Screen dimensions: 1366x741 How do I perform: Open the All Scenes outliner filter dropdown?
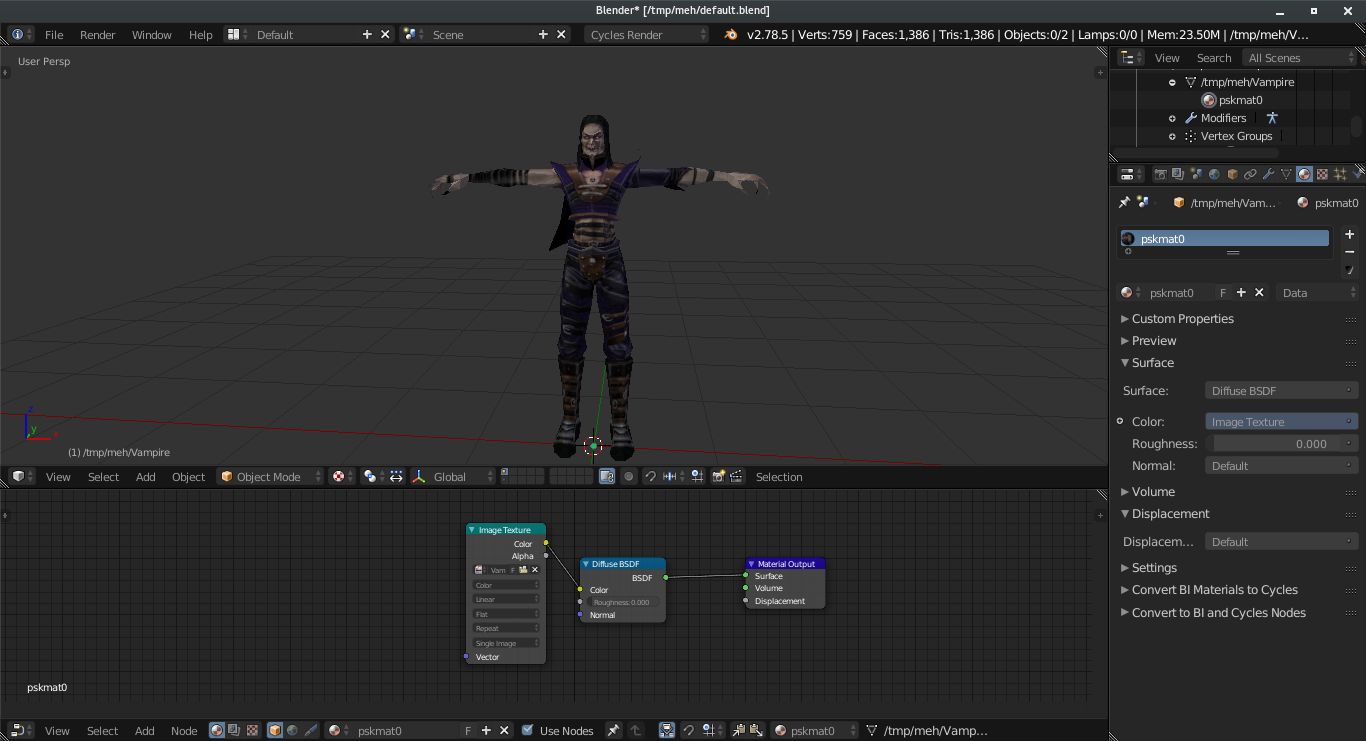point(1299,58)
